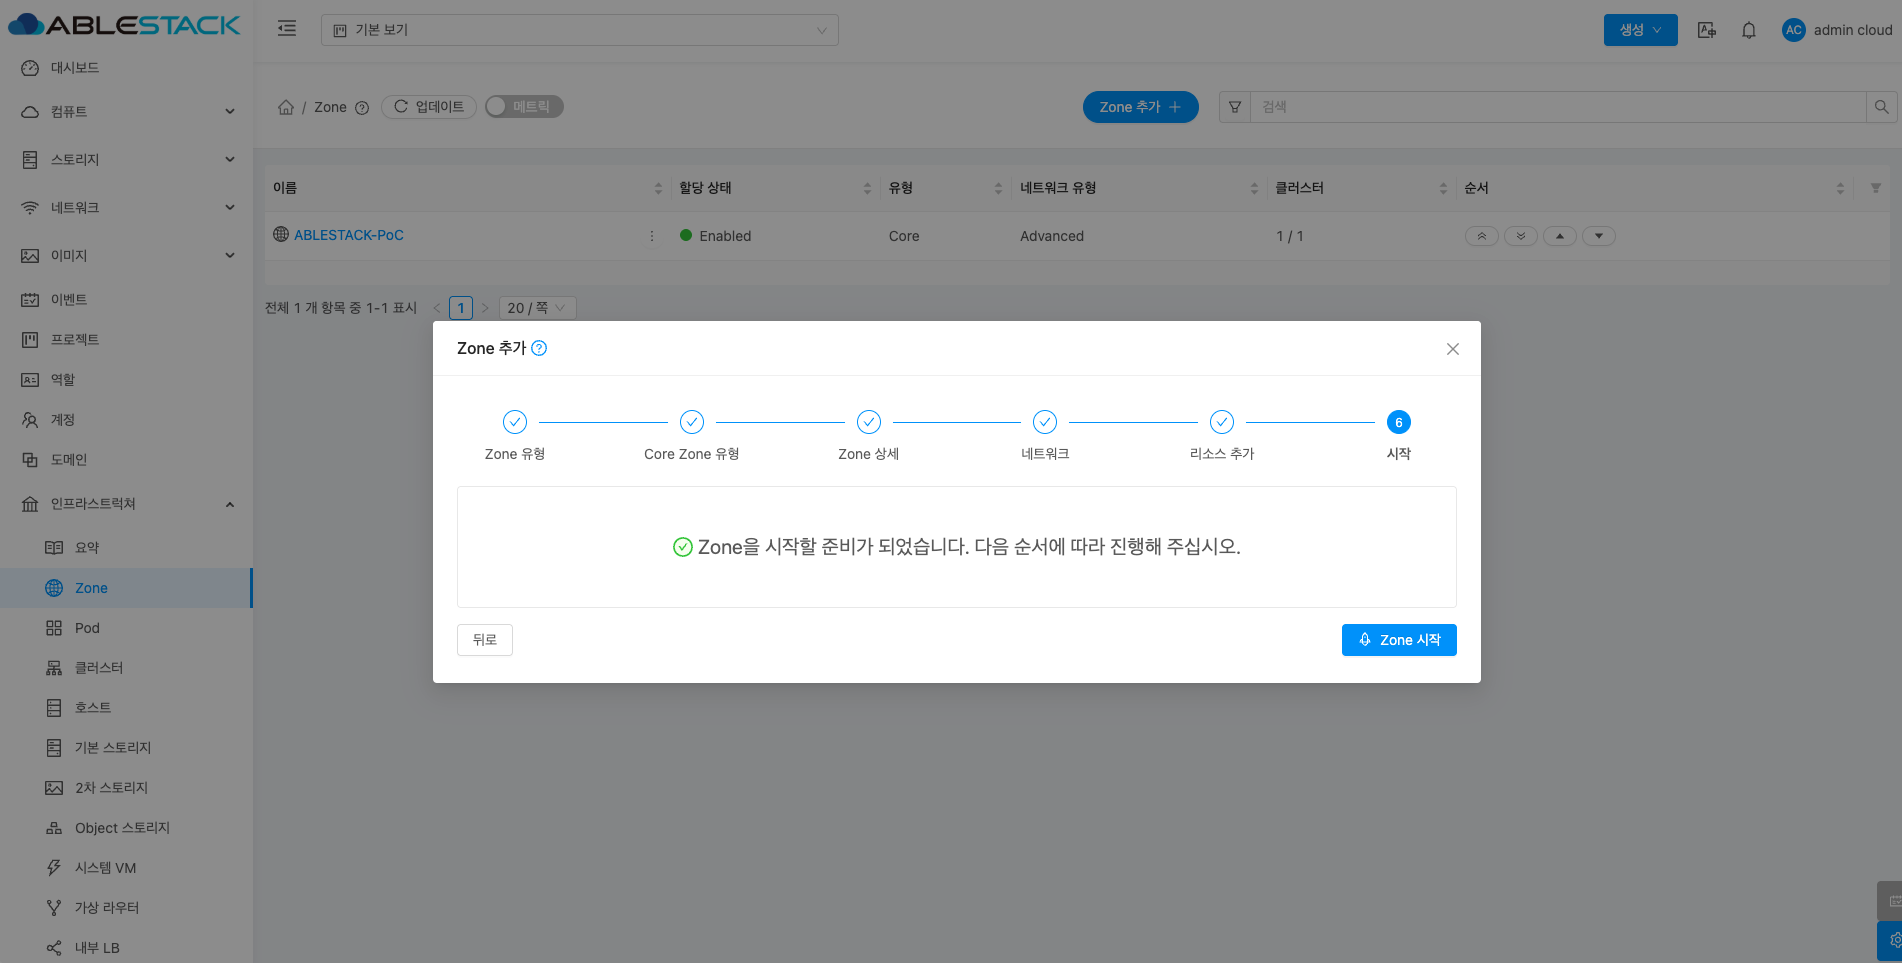Move ABLESTACK-PoC zone up one
1902x963 pixels.
click(x=1560, y=236)
